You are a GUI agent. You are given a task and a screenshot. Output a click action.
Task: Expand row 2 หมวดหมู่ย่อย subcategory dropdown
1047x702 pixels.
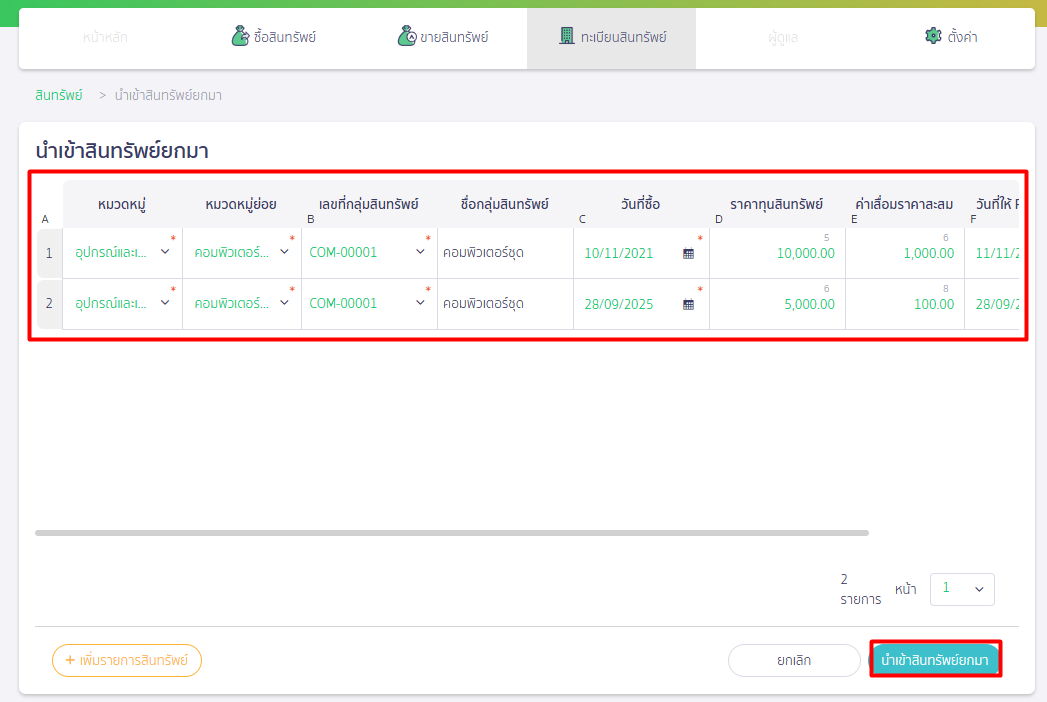284,303
